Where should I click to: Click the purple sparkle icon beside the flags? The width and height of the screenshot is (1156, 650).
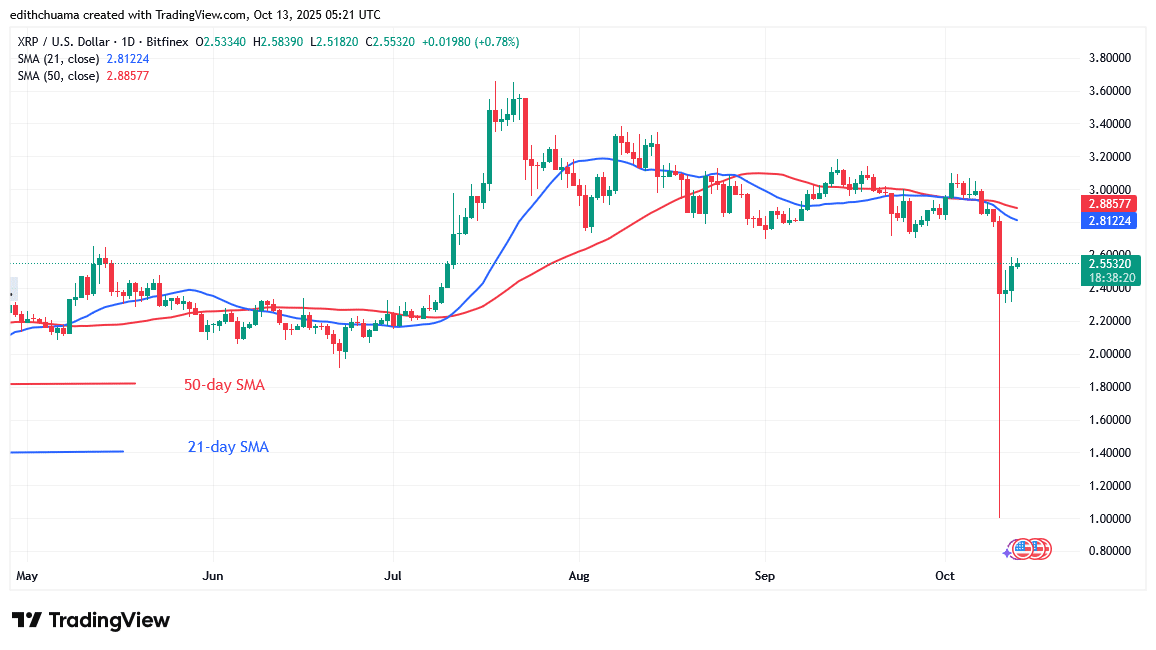[1007, 551]
